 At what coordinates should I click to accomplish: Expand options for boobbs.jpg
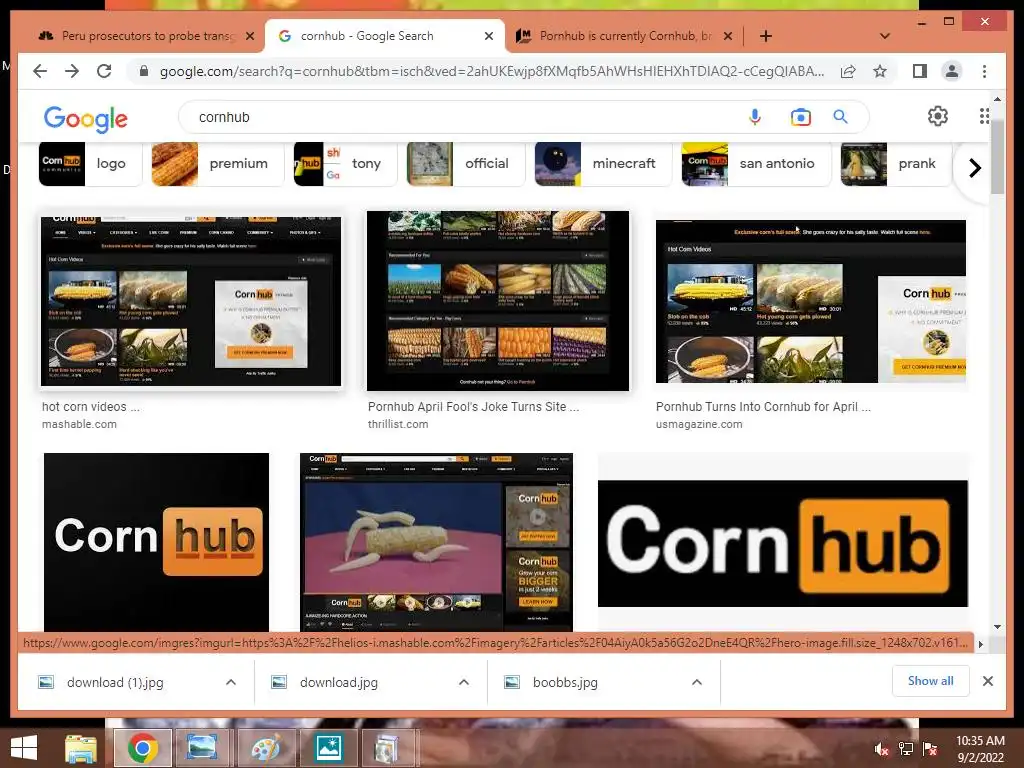(x=697, y=682)
